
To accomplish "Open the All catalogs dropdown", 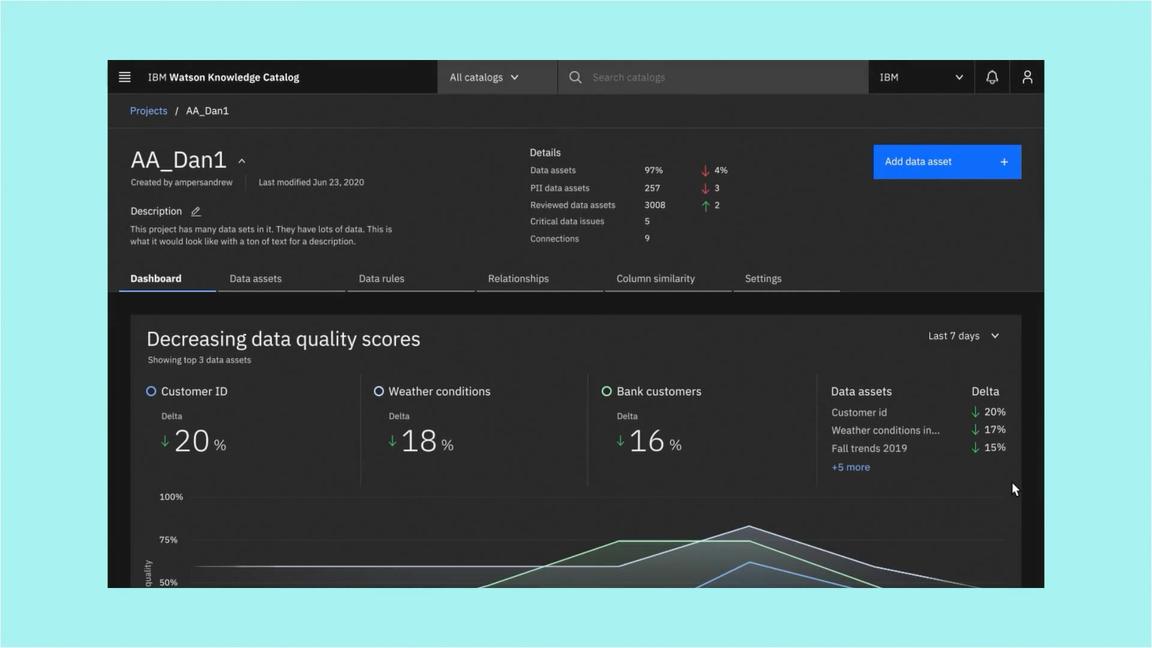I will [x=485, y=77].
